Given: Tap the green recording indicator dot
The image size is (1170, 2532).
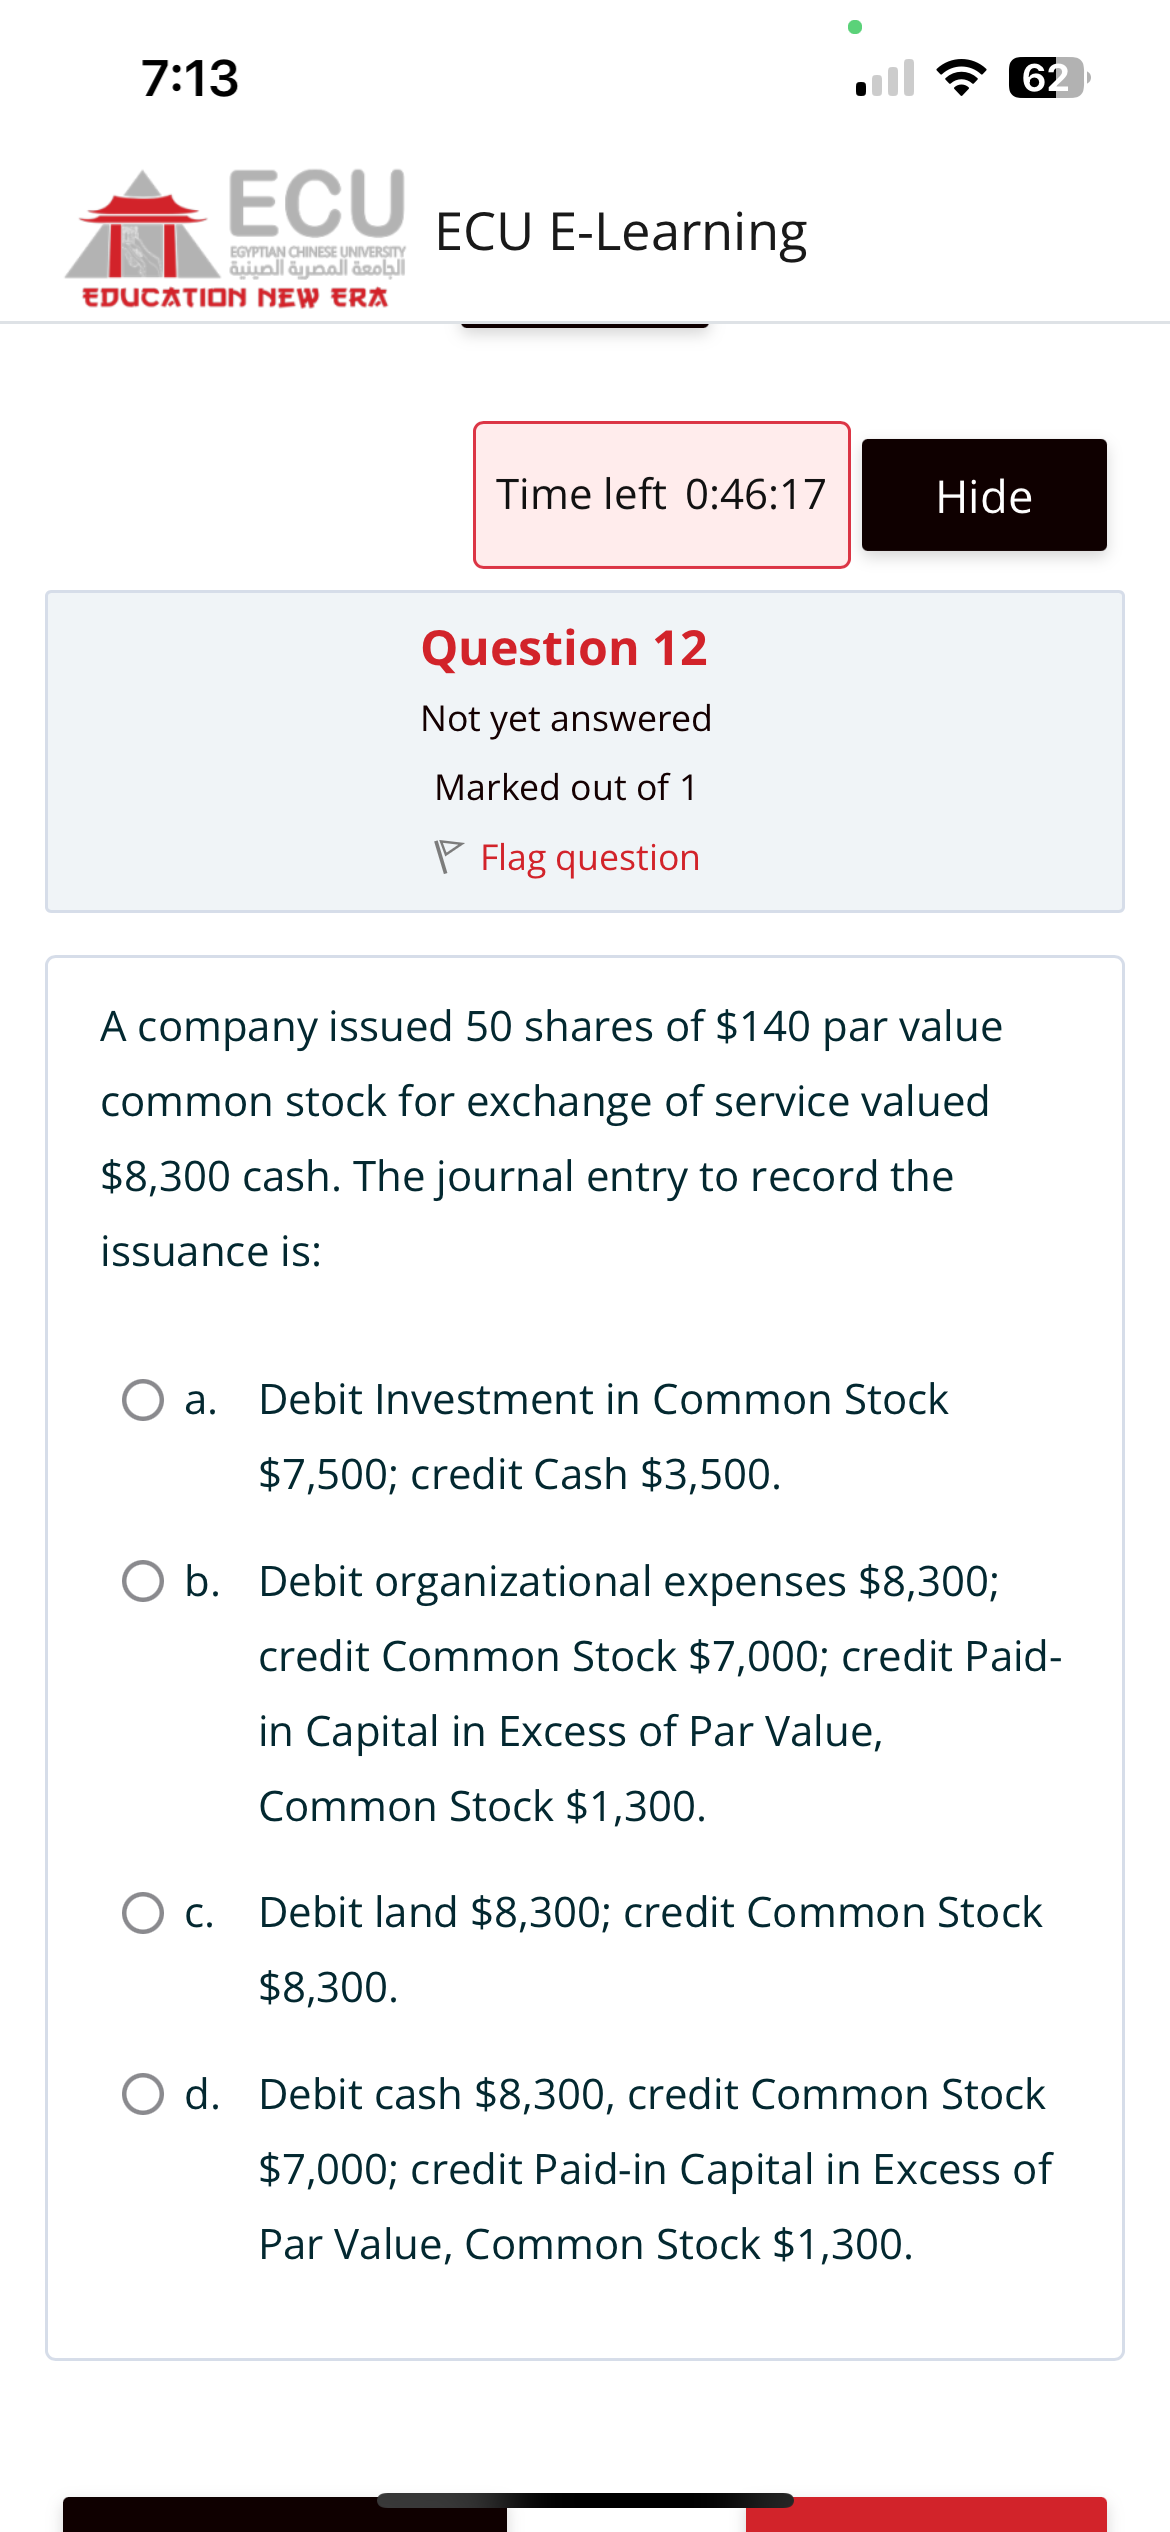Looking at the screenshot, I should click(853, 28).
